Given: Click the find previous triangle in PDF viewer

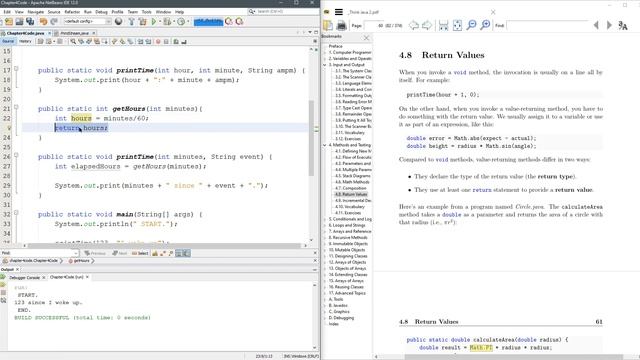Looking at the screenshot, I should pyautogui.click(x=596, y=25).
